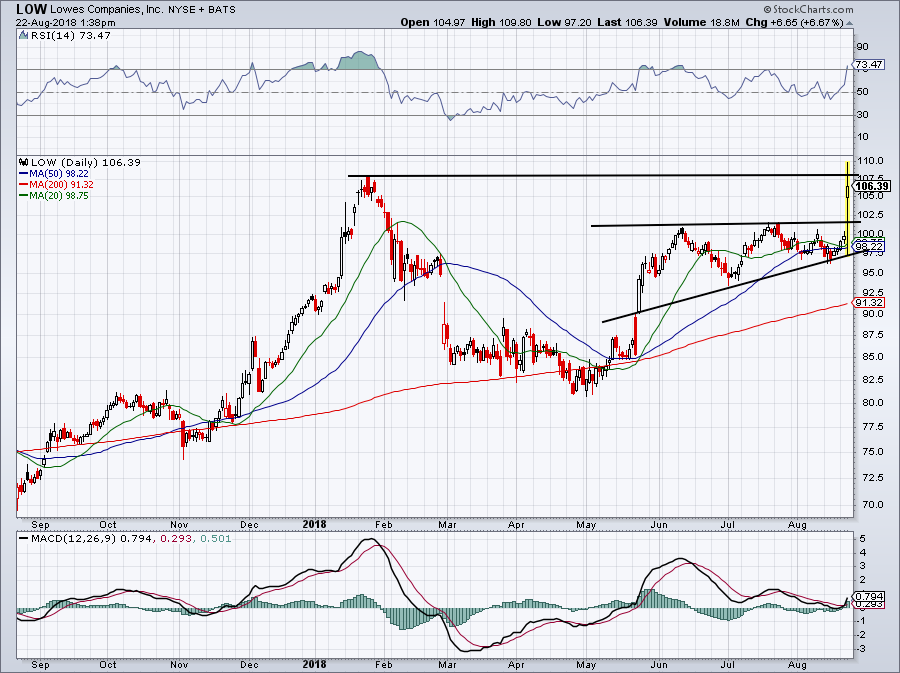Select the red MA(200) legend line swatch
The width and height of the screenshot is (900, 673).
[24, 184]
